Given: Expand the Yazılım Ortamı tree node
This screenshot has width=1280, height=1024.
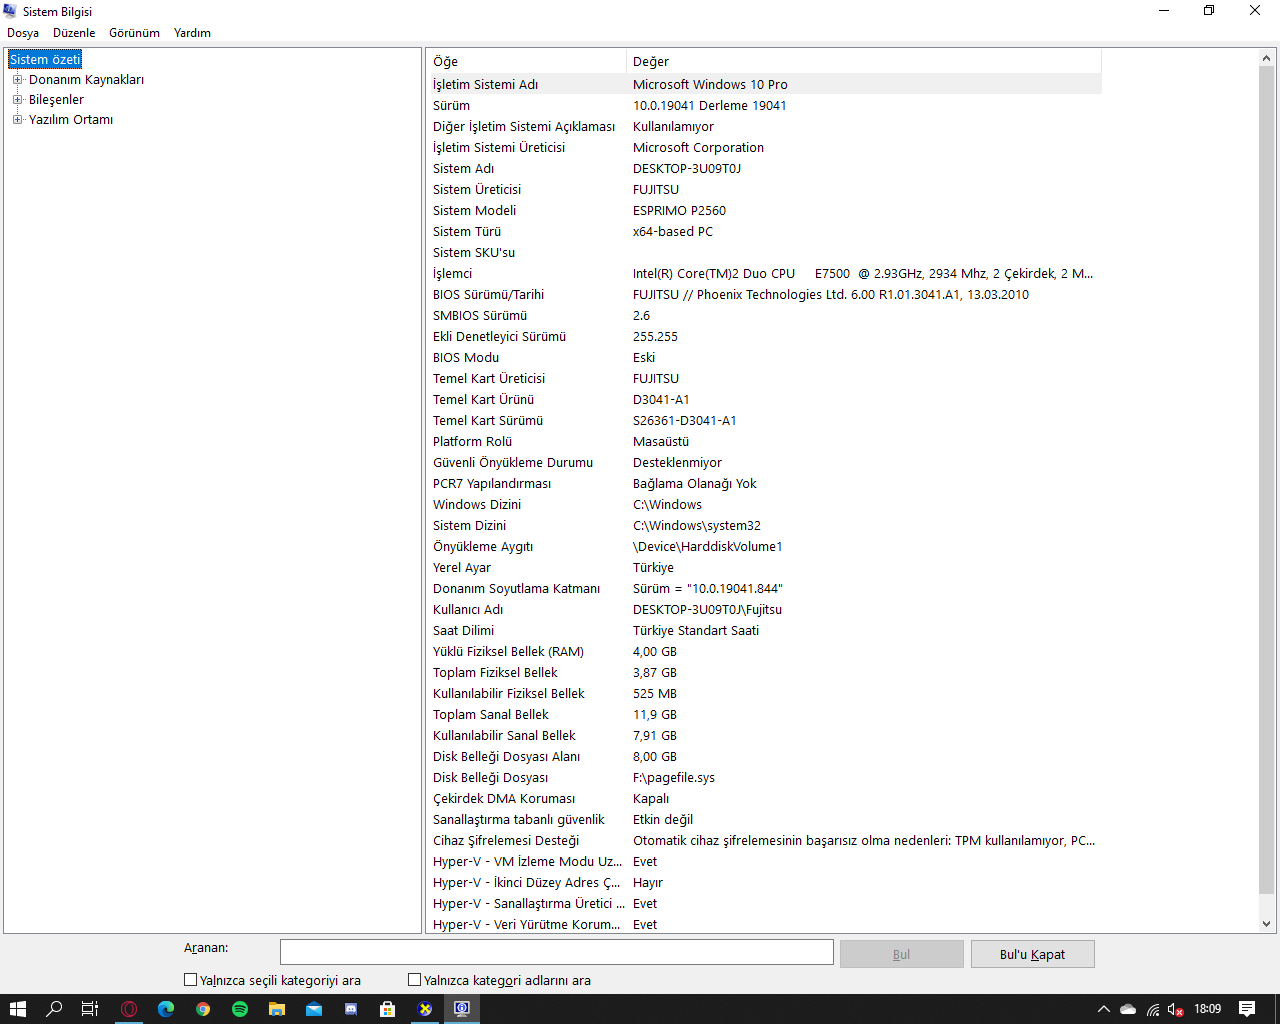Looking at the screenshot, I should pyautogui.click(x=17, y=119).
